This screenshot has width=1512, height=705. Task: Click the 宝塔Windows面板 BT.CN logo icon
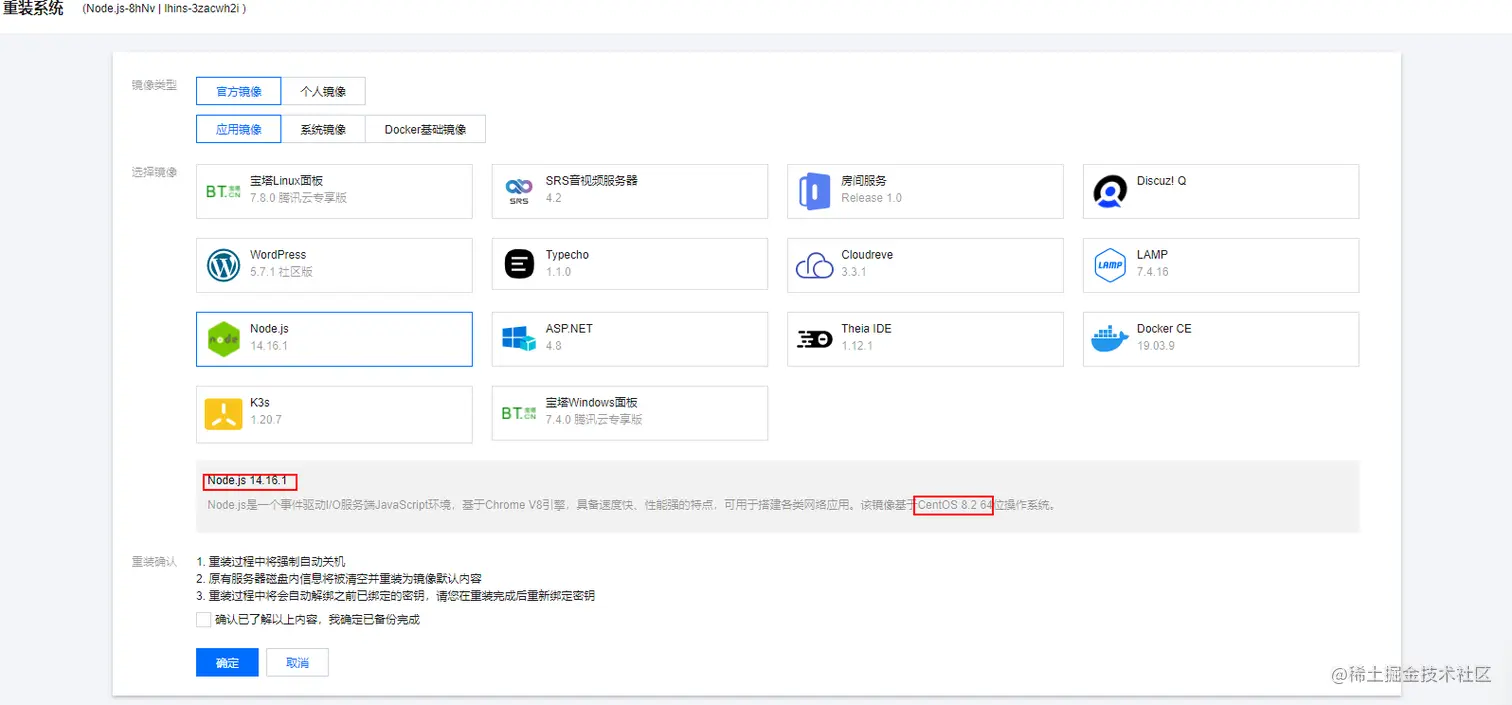pyautogui.click(x=519, y=413)
